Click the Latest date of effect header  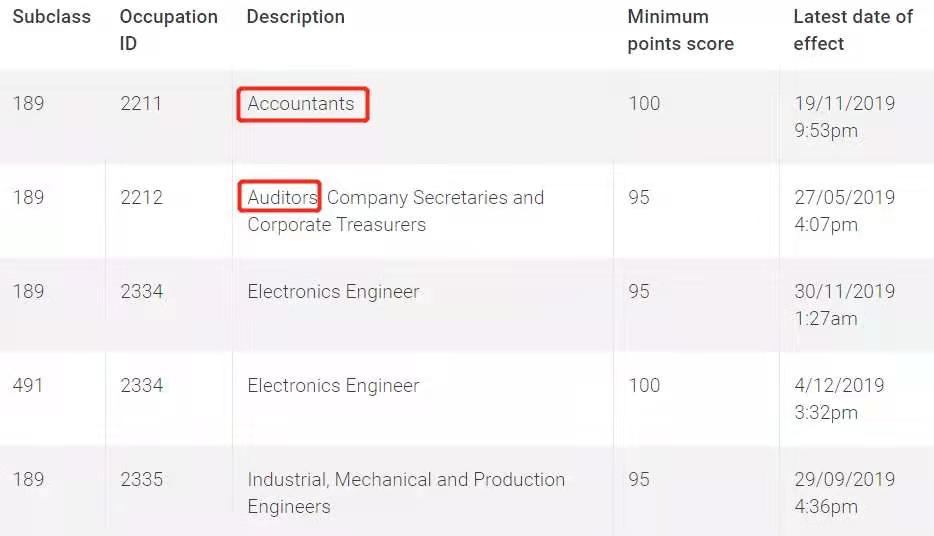point(853,30)
